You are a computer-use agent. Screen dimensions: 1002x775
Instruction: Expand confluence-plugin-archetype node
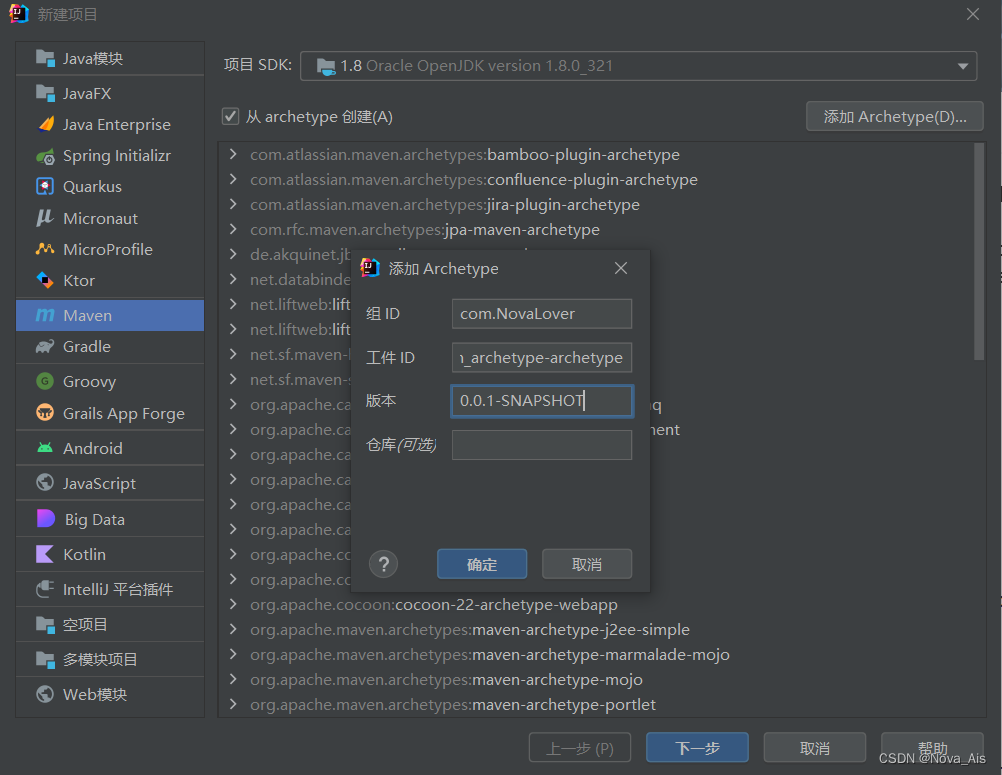click(233, 179)
